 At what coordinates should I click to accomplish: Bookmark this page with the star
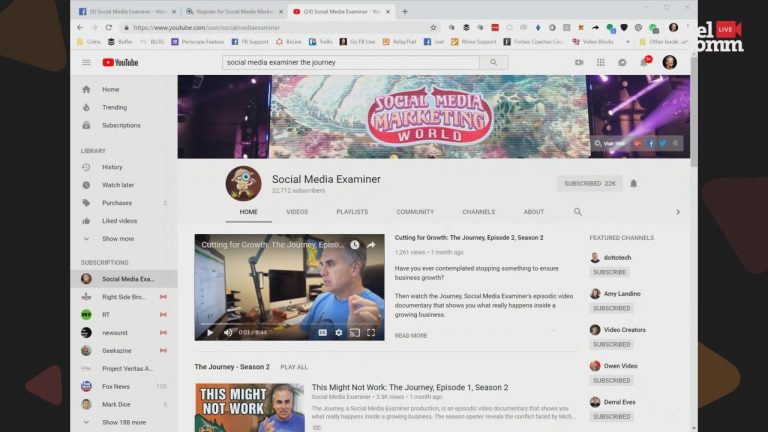pyautogui.click(x=433, y=27)
